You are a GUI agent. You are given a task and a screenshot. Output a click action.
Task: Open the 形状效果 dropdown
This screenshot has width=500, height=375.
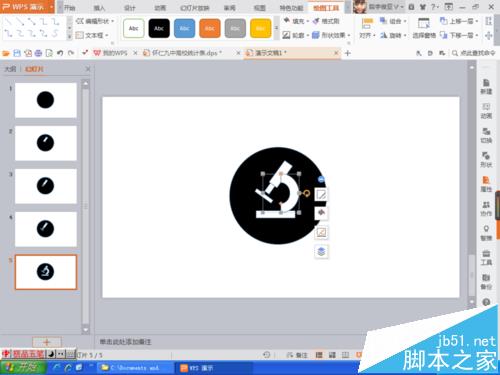tap(331, 35)
